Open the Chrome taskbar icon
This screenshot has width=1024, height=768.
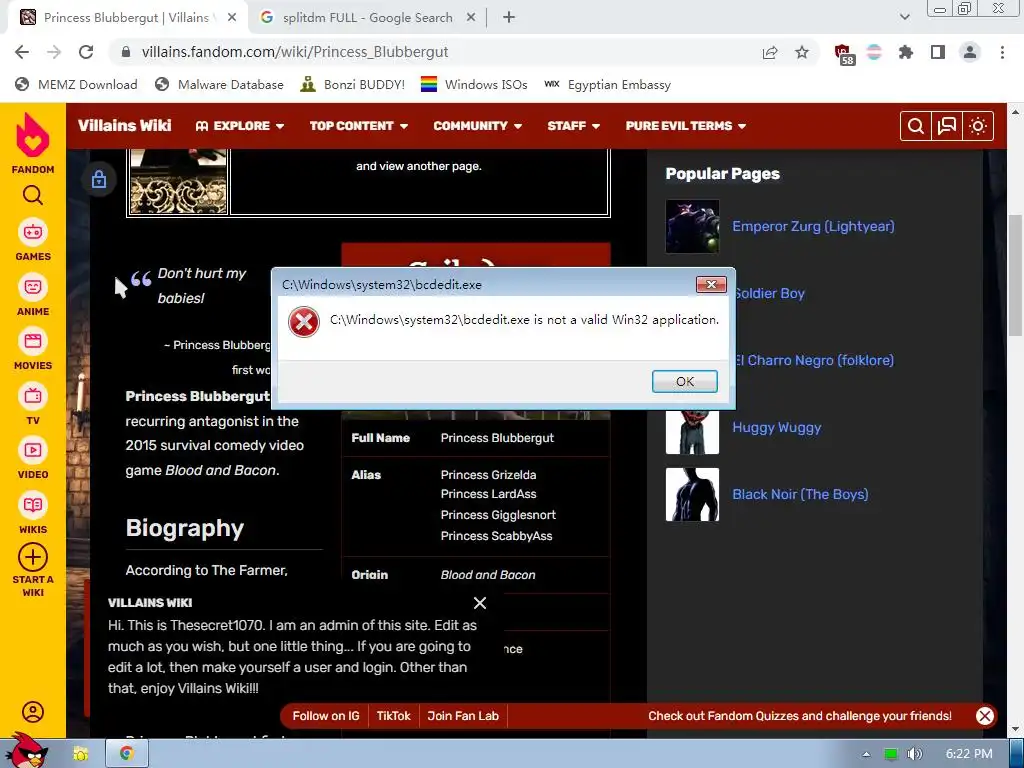pyautogui.click(x=127, y=754)
